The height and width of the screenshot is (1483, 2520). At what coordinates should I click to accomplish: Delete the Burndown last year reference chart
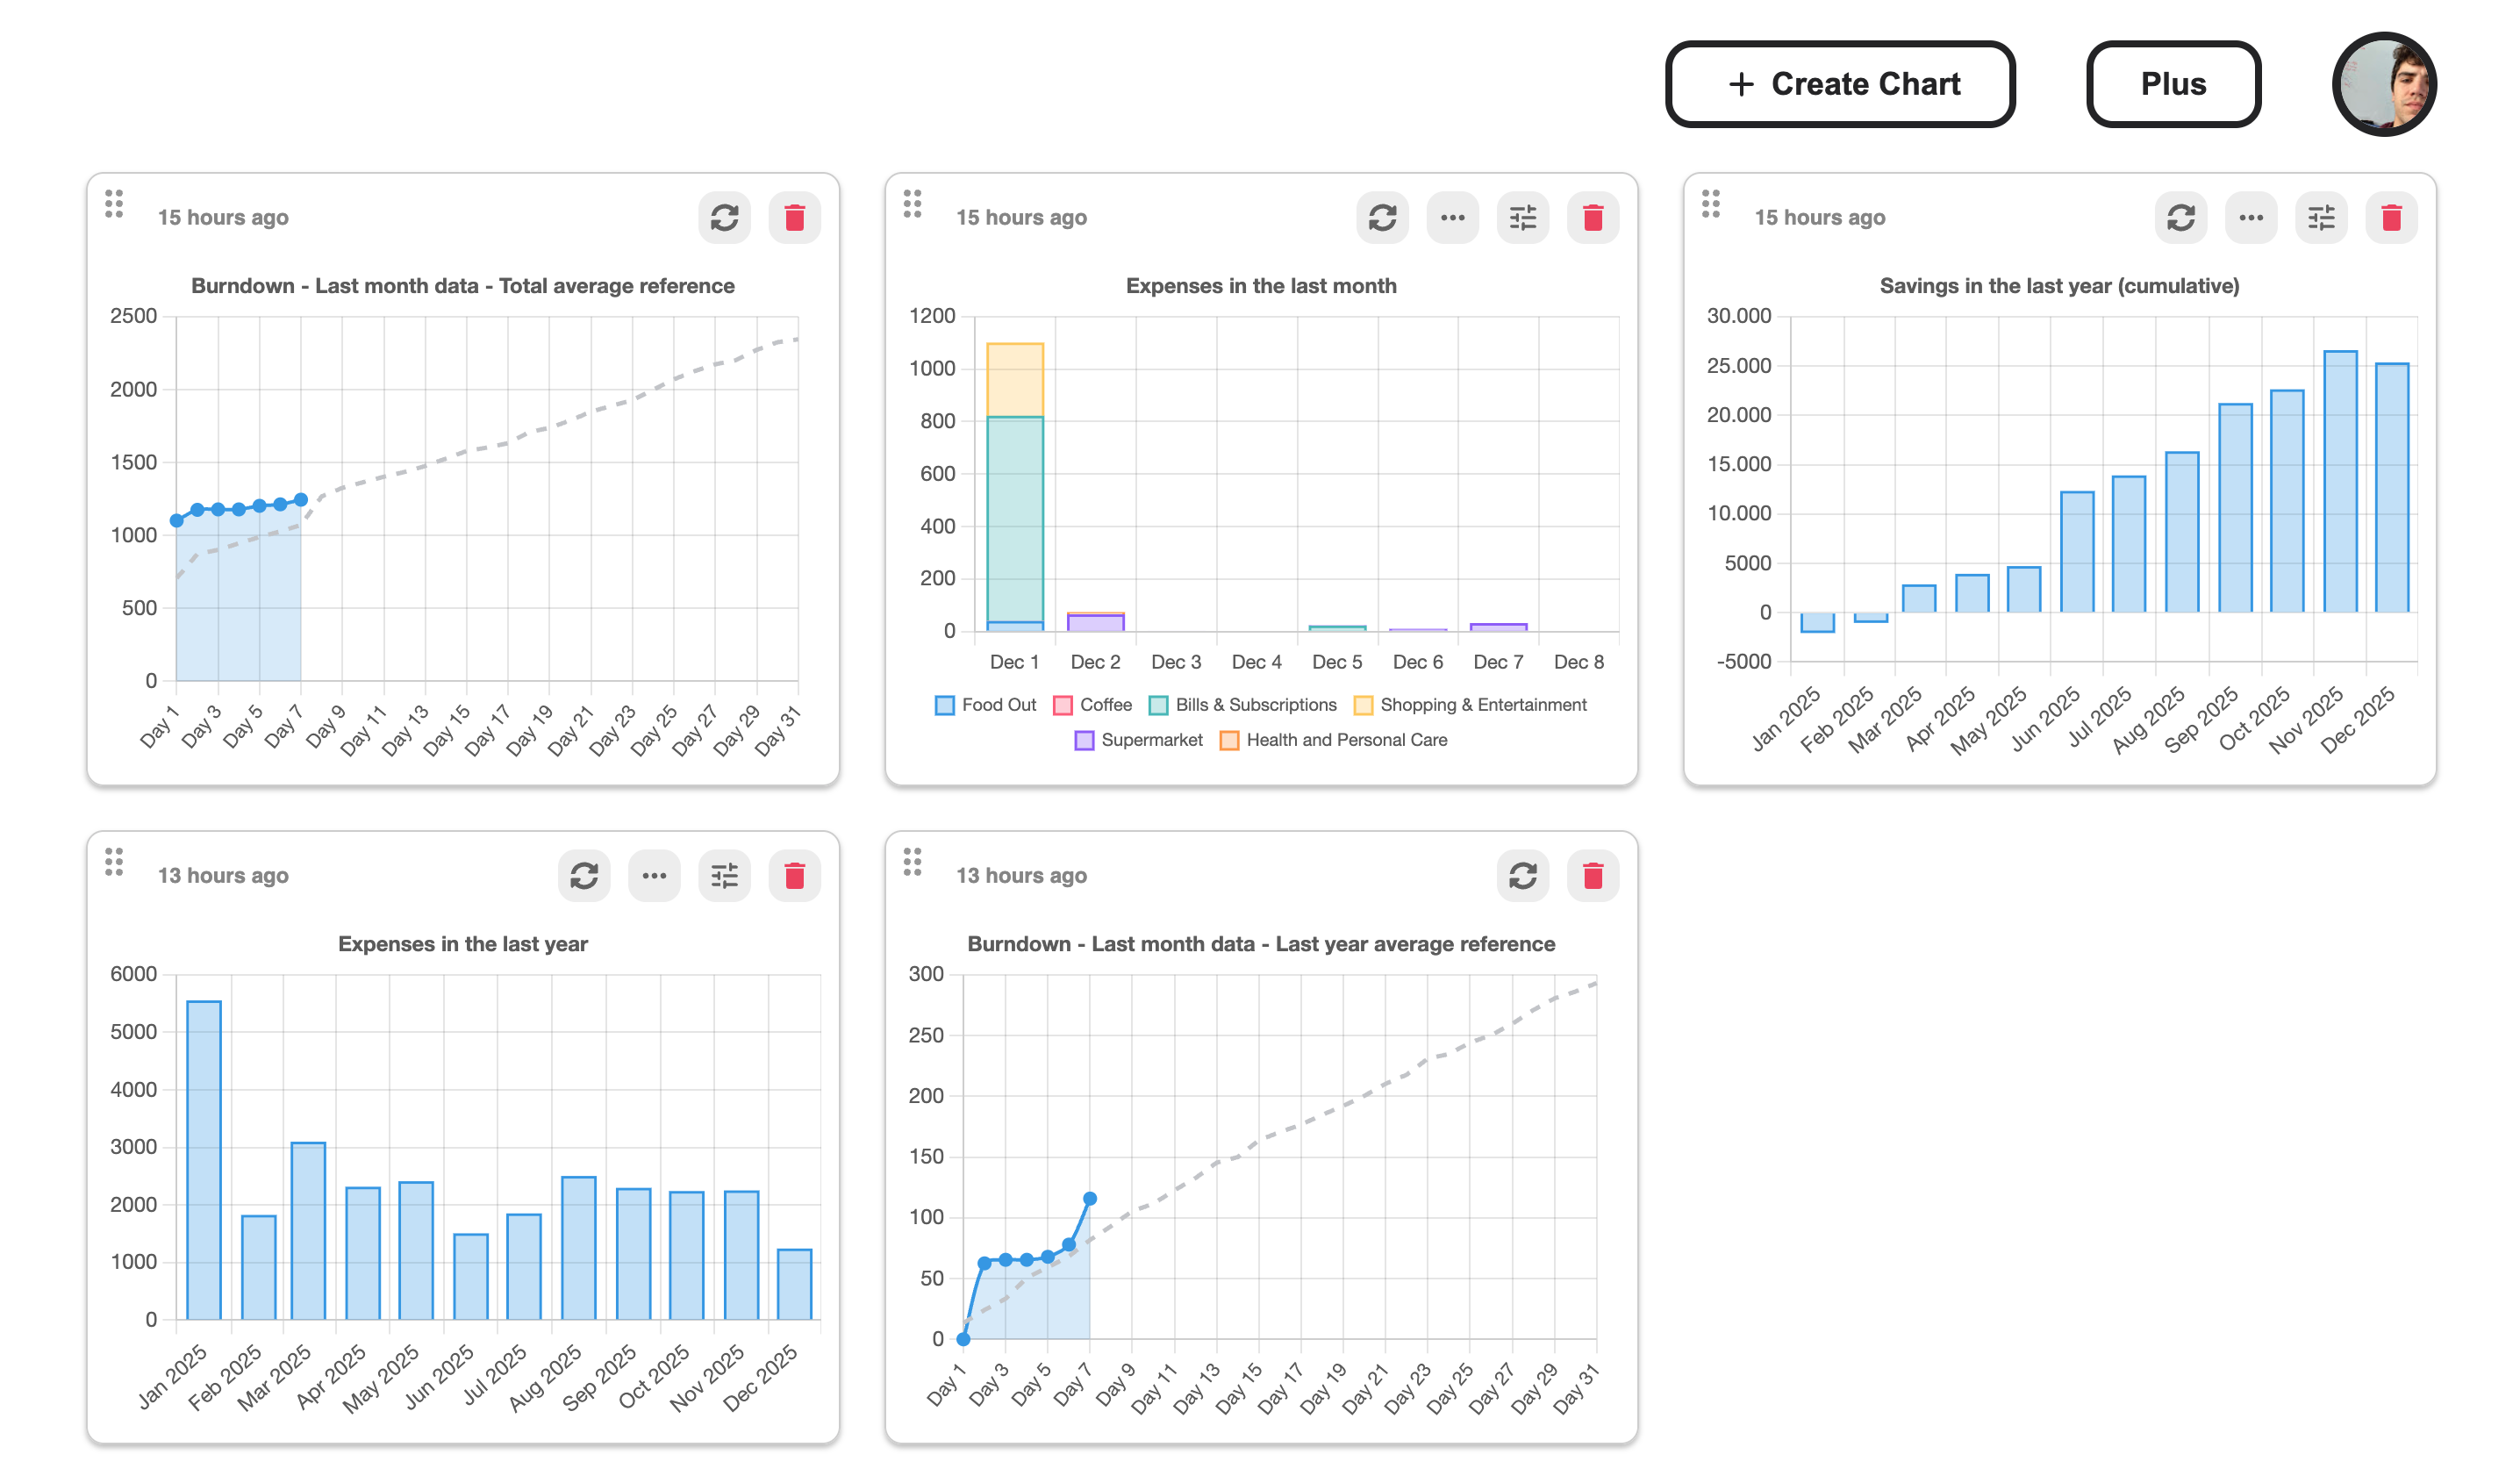pos(1593,875)
